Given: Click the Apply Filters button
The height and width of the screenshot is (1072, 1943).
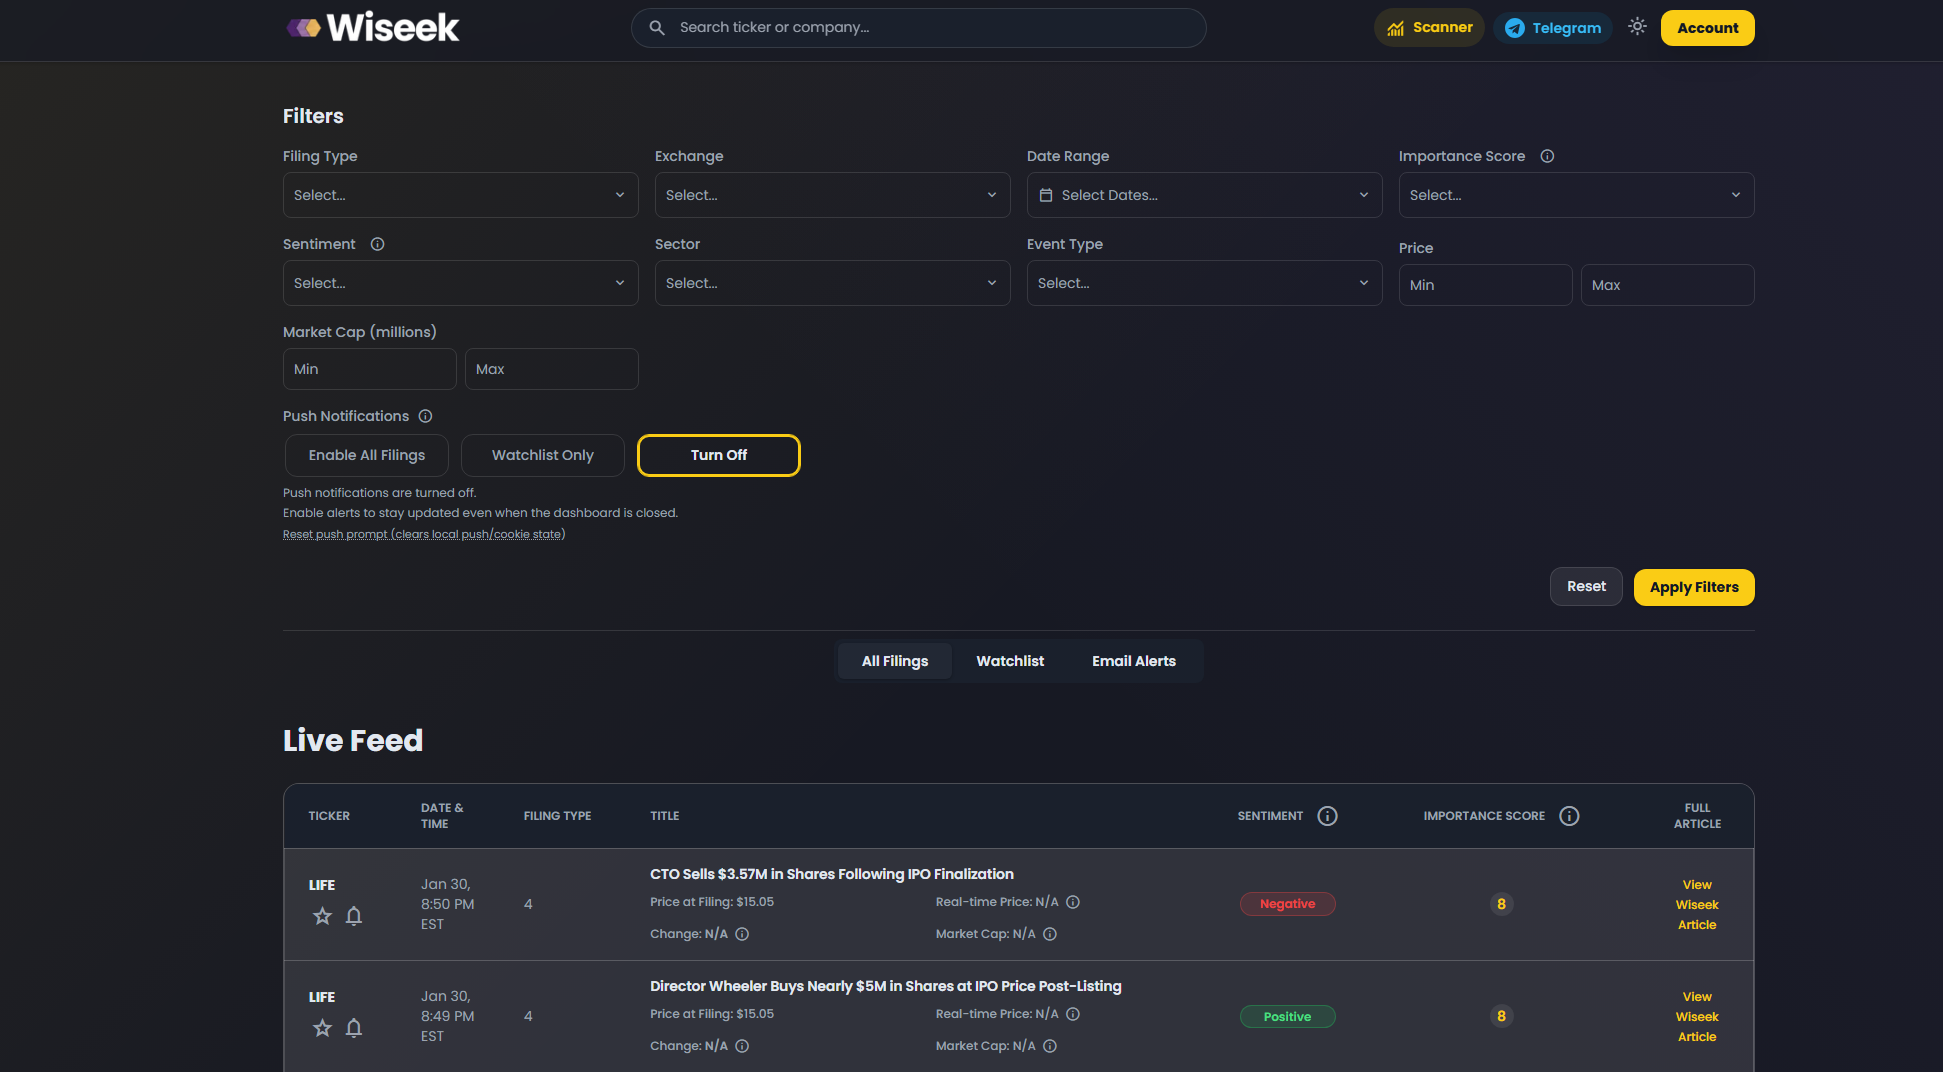Looking at the screenshot, I should tap(1693, 587).
